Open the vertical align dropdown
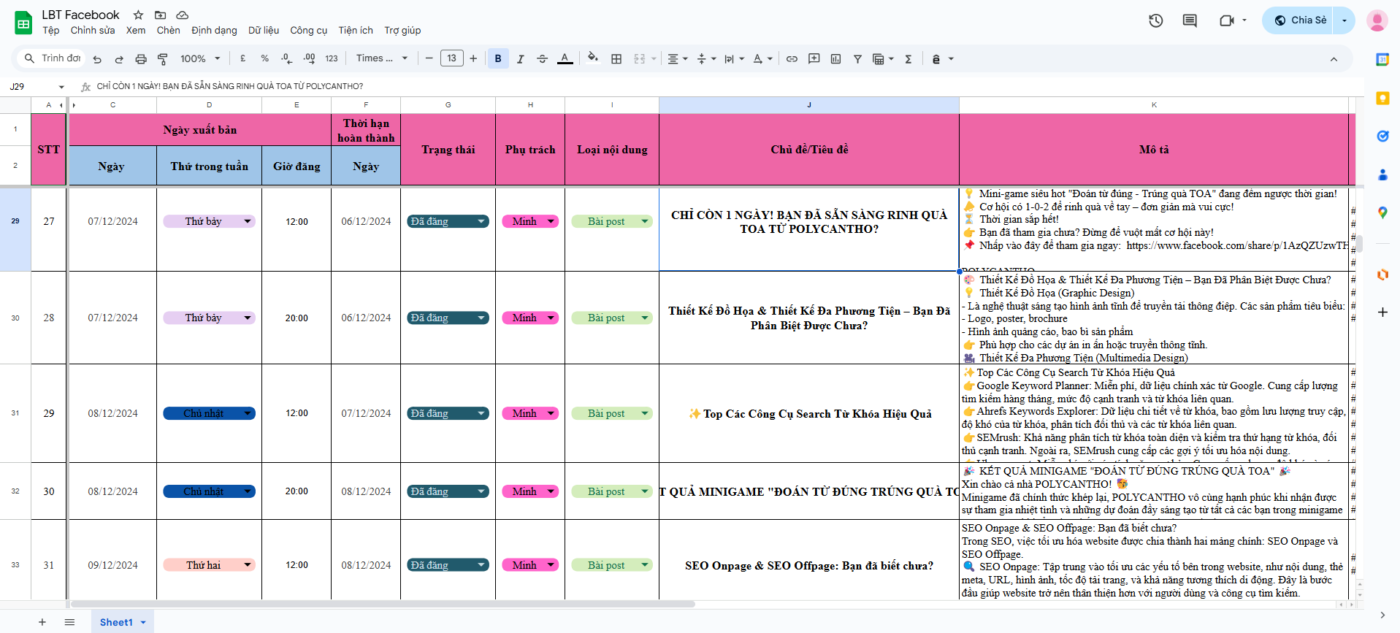 [705, 59]
